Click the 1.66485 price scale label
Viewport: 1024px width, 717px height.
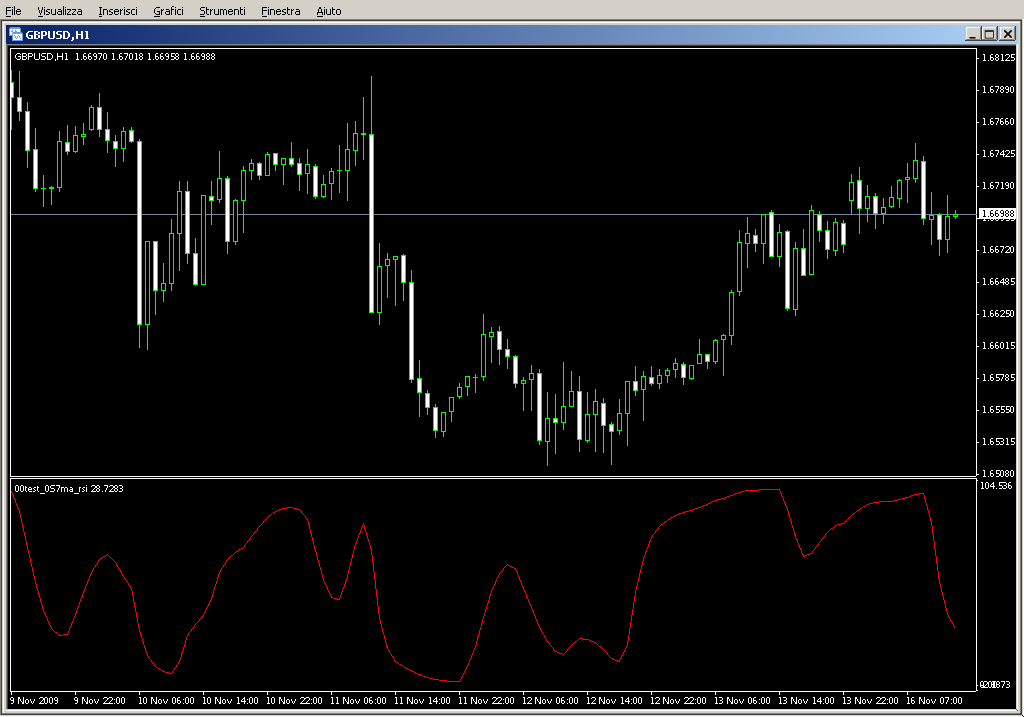pyautogui.click(x=999, y=281)
